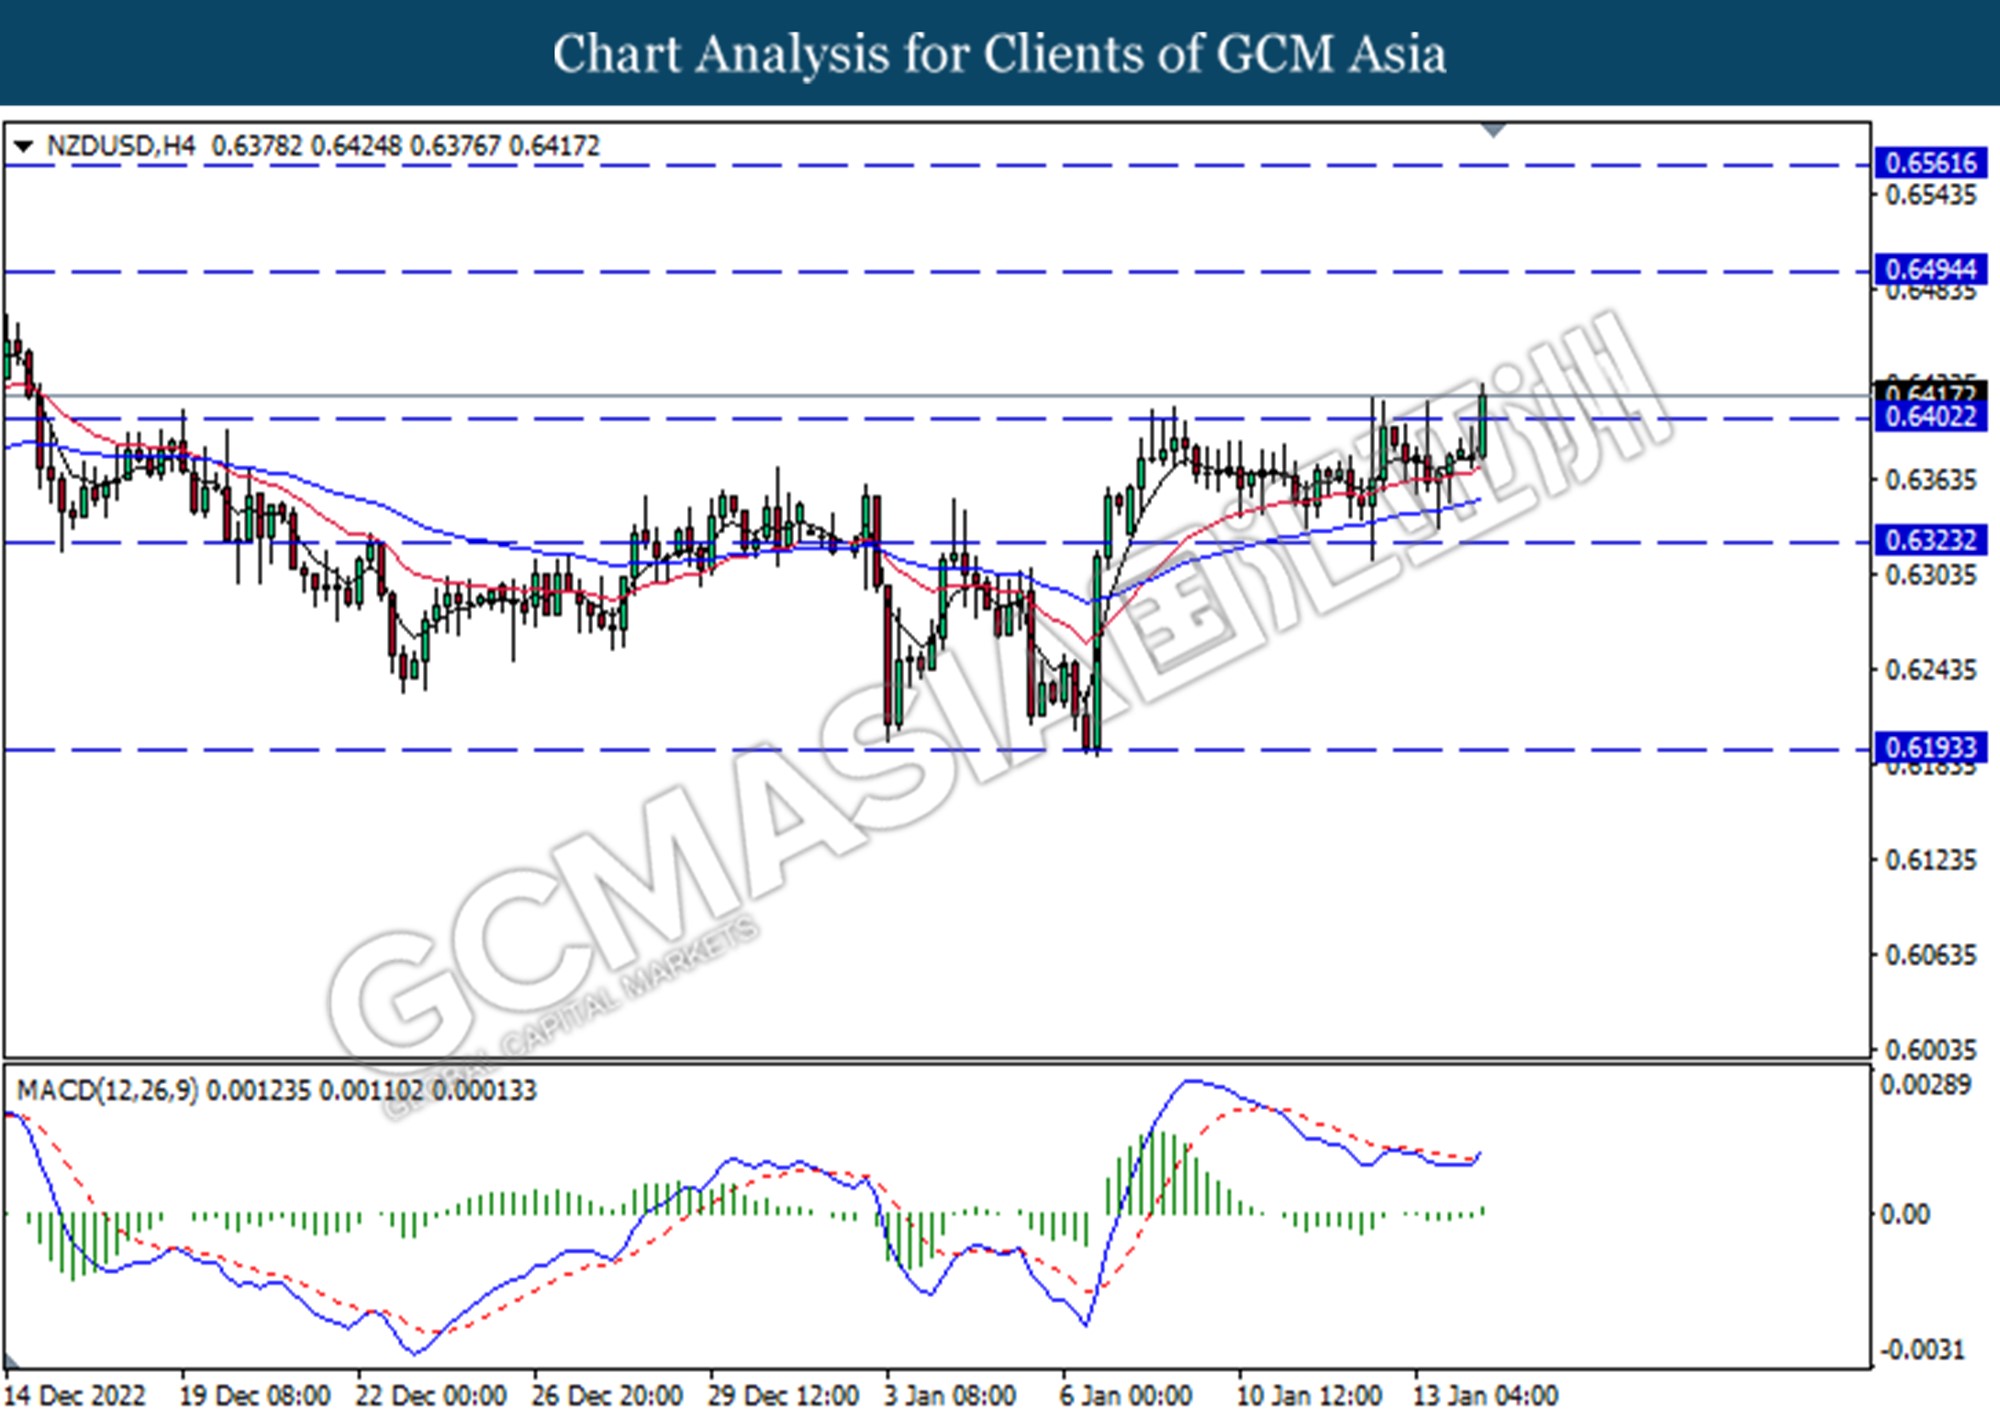
Task: Click the 10 Jan 12:00 time label
Action: point(1310,1395)
